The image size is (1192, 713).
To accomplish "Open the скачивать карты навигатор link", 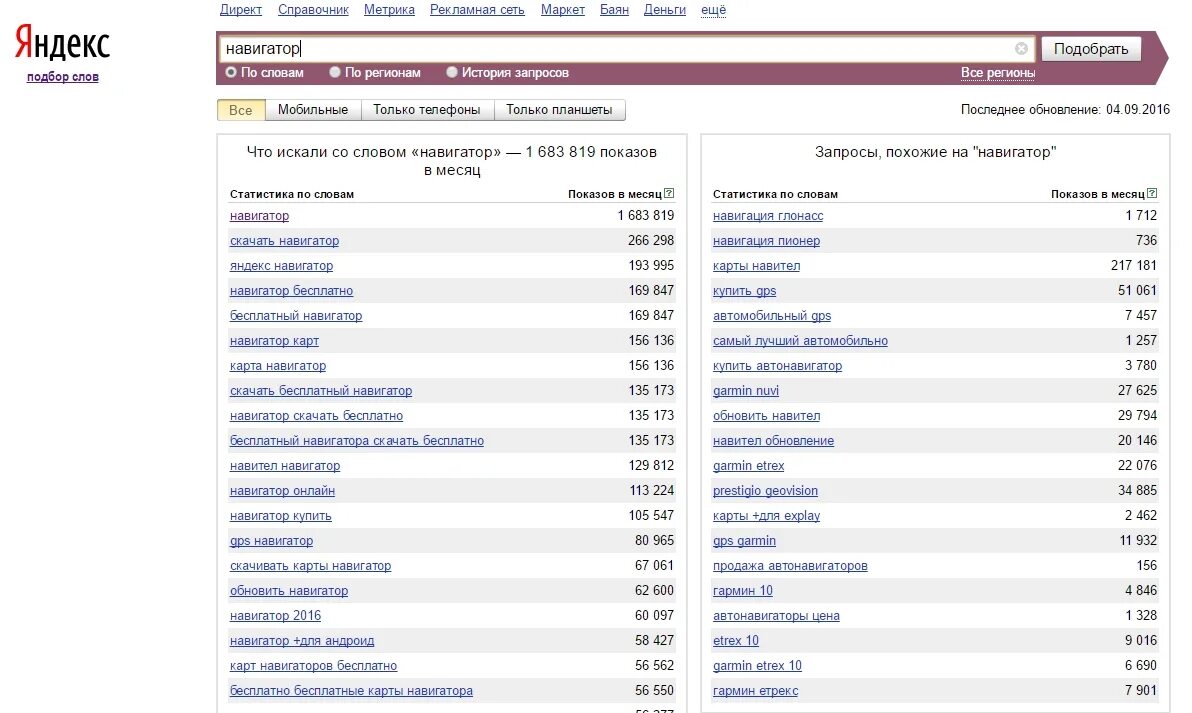I will (310, 566).
